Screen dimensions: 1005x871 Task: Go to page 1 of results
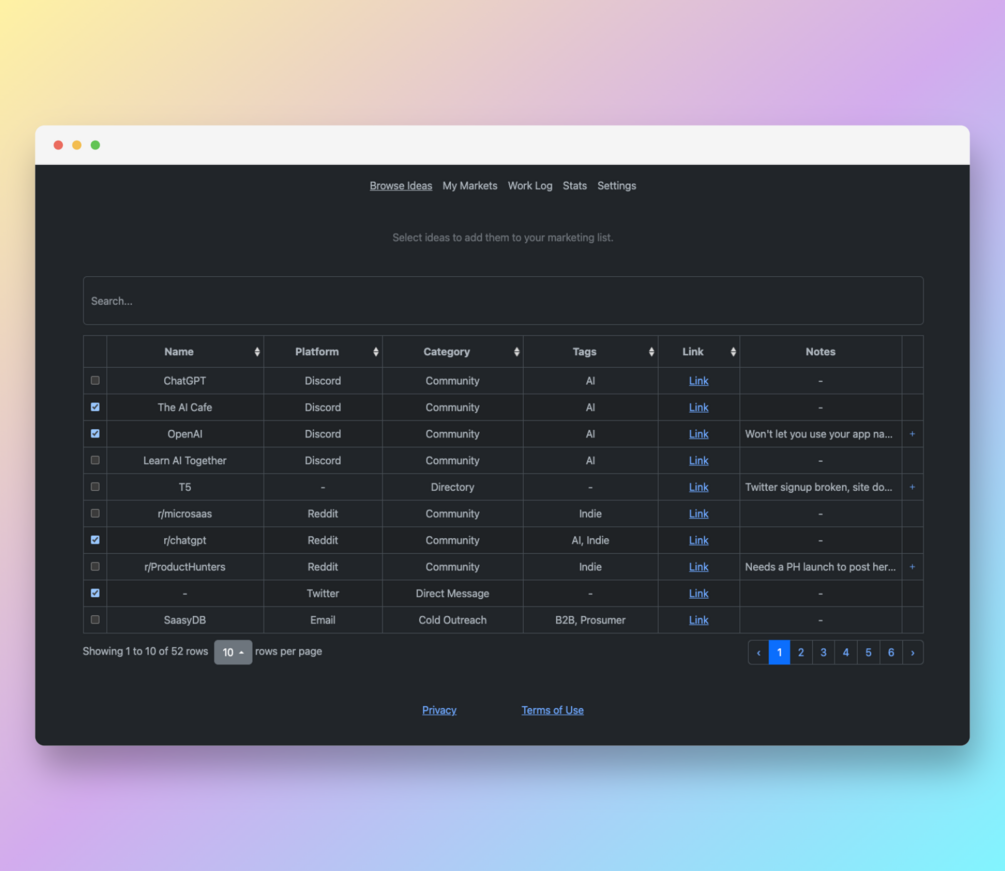click(779, 652)
